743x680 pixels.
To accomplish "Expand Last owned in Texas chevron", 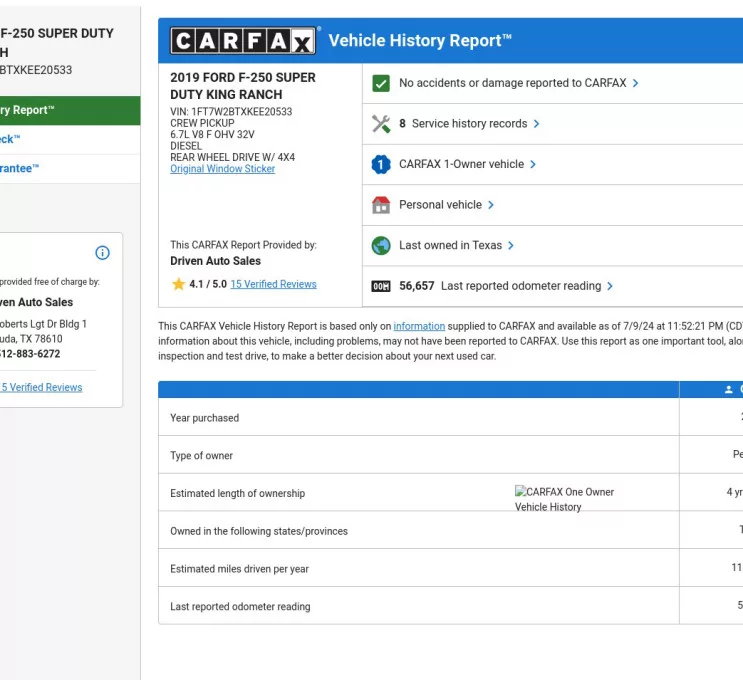I will [511, 245].
